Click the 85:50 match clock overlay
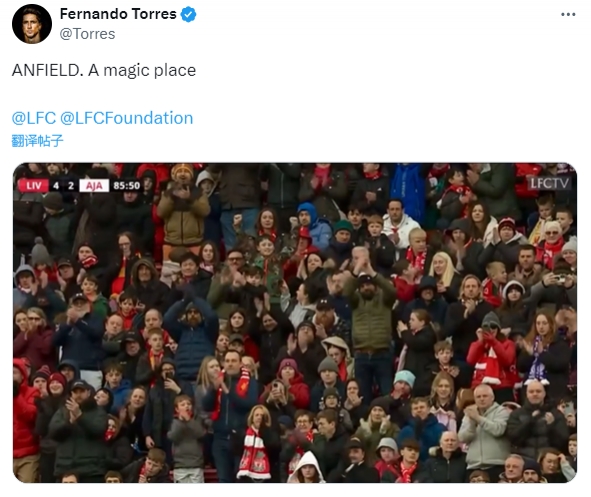 (x=127, y=186)
